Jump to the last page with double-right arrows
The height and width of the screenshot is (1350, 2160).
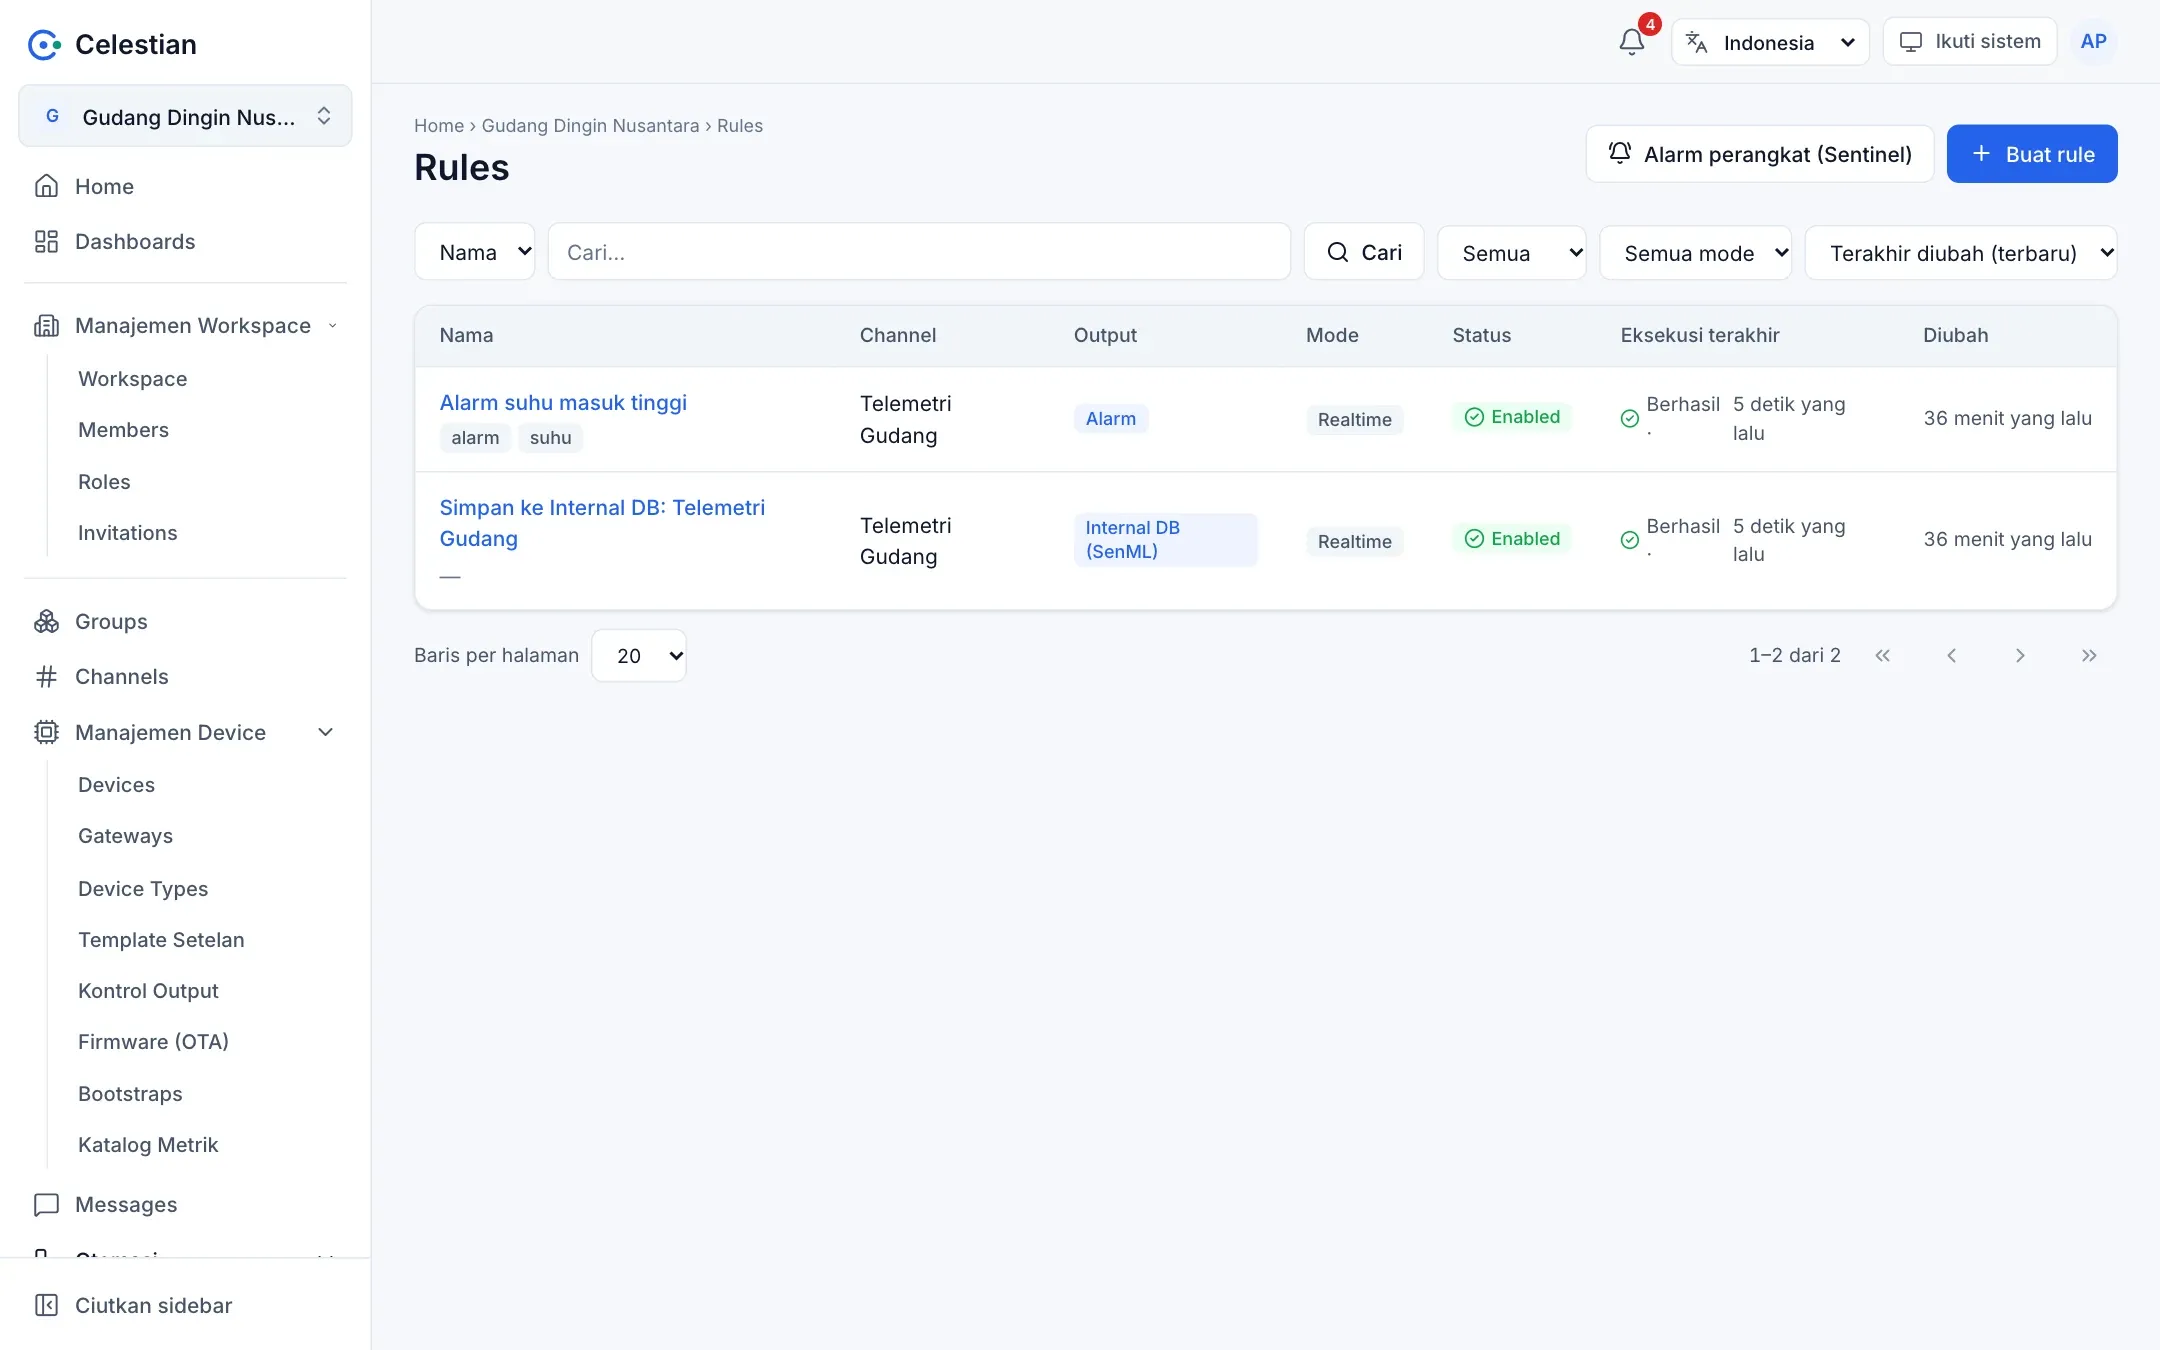click(x=2089, y=655)
